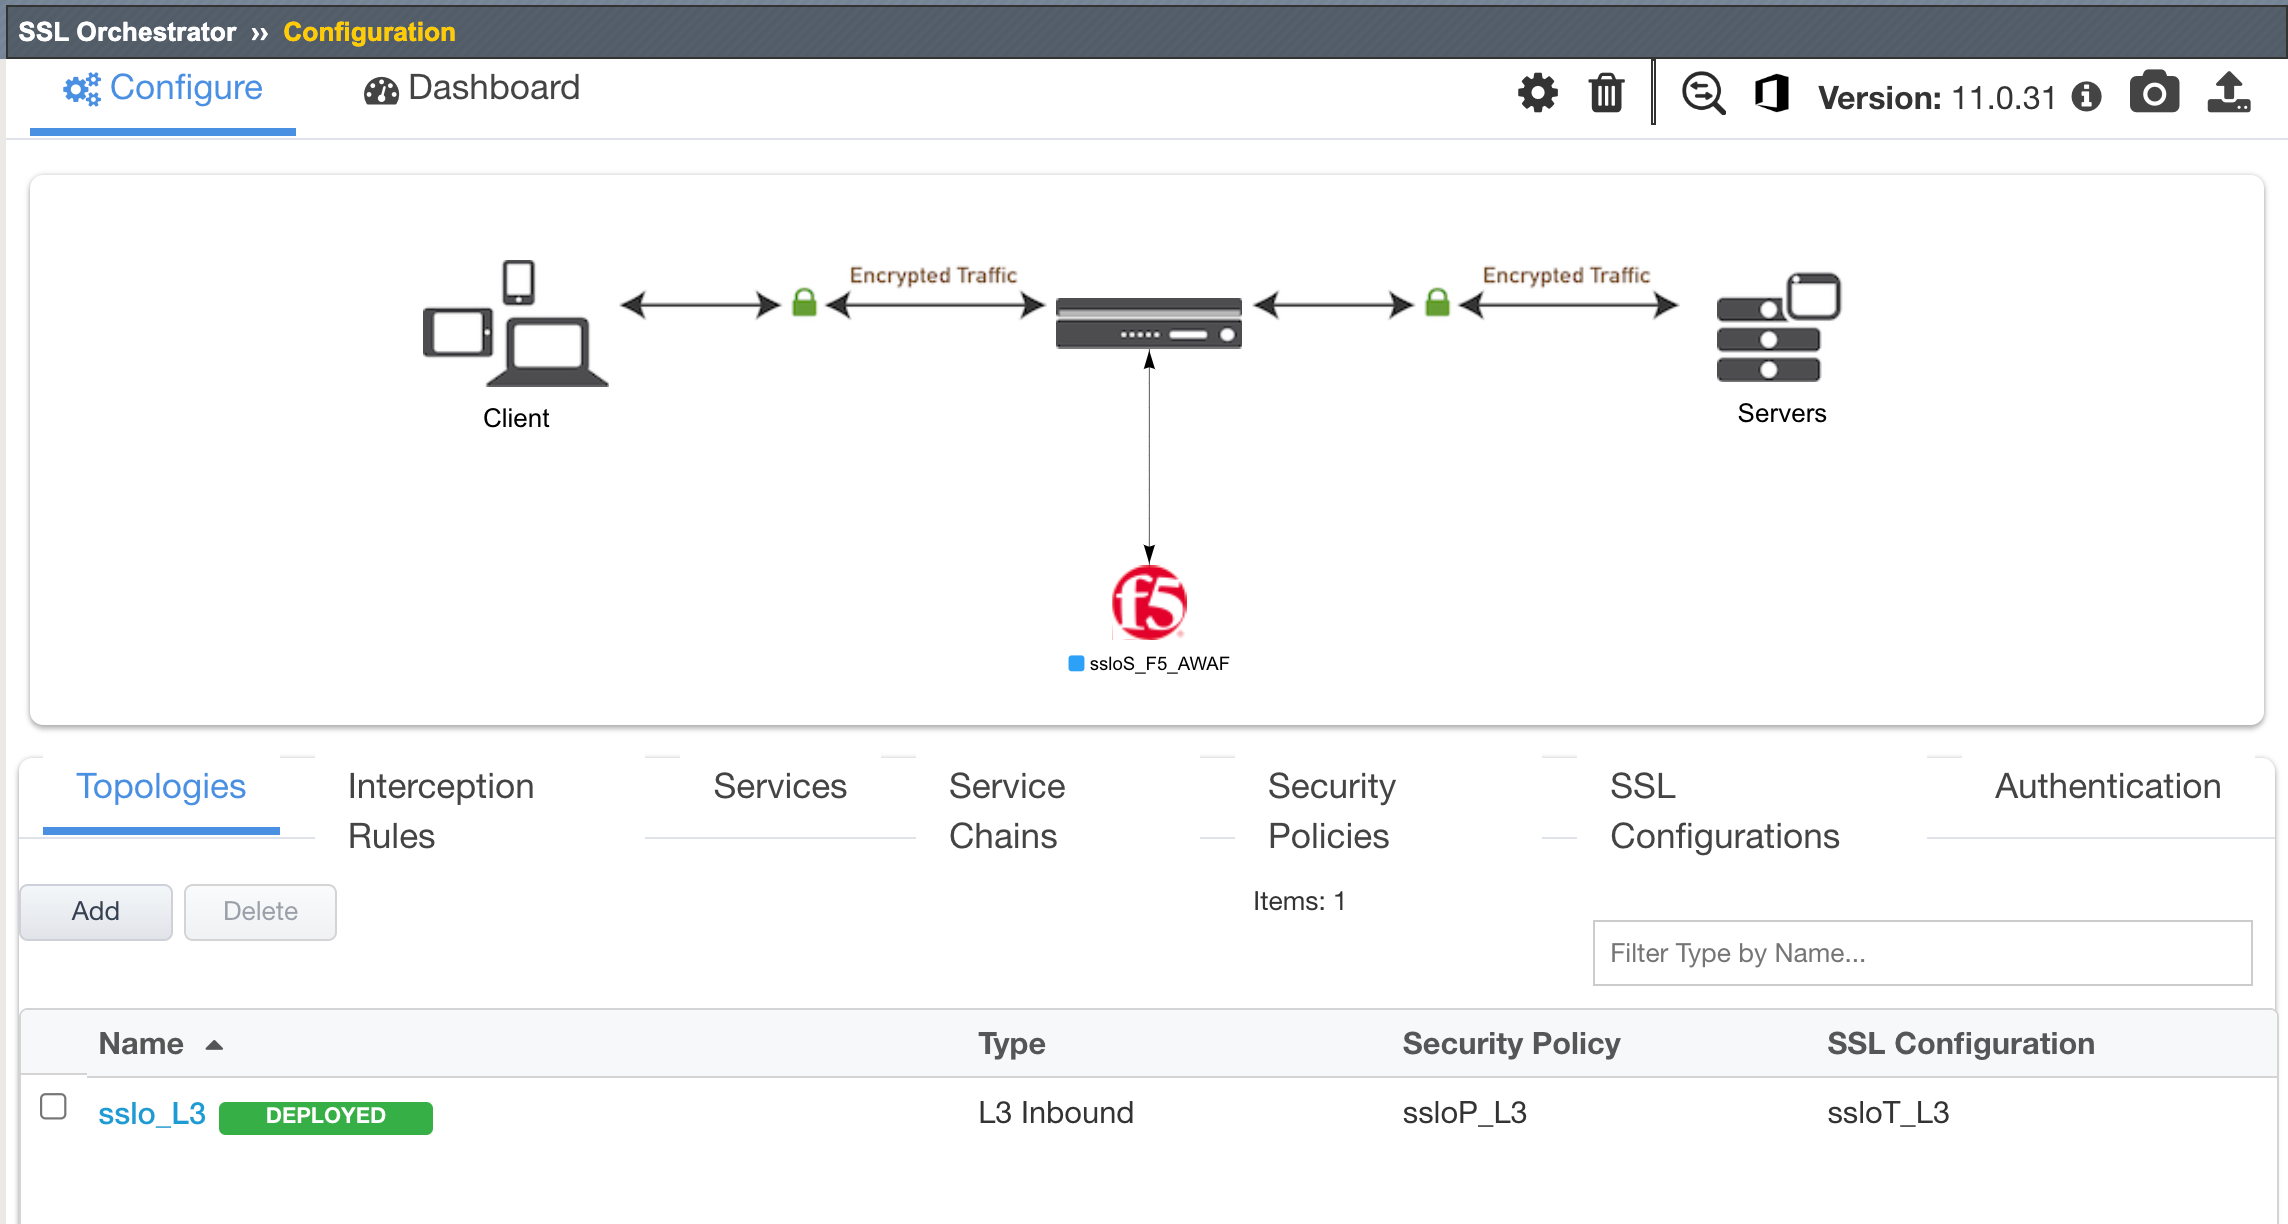Focus the Filter Type by Name field
Image resolution: width=2288 pixels, height=1224 pixels.
[1922, 953]
